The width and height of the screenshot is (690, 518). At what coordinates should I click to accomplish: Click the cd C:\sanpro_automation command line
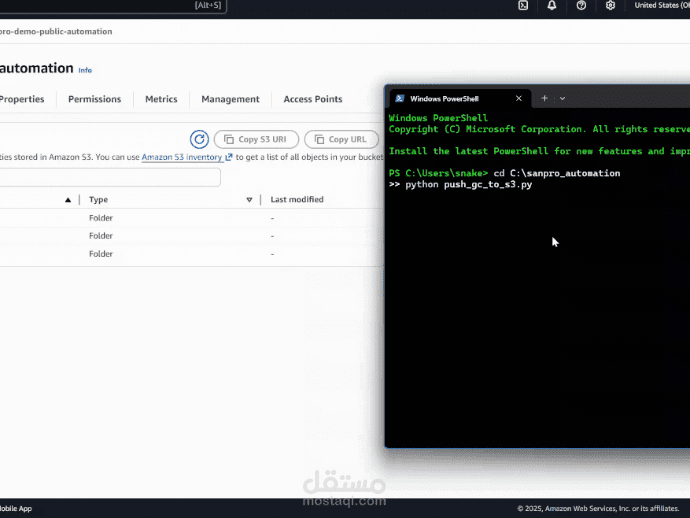tap(557, 173)
